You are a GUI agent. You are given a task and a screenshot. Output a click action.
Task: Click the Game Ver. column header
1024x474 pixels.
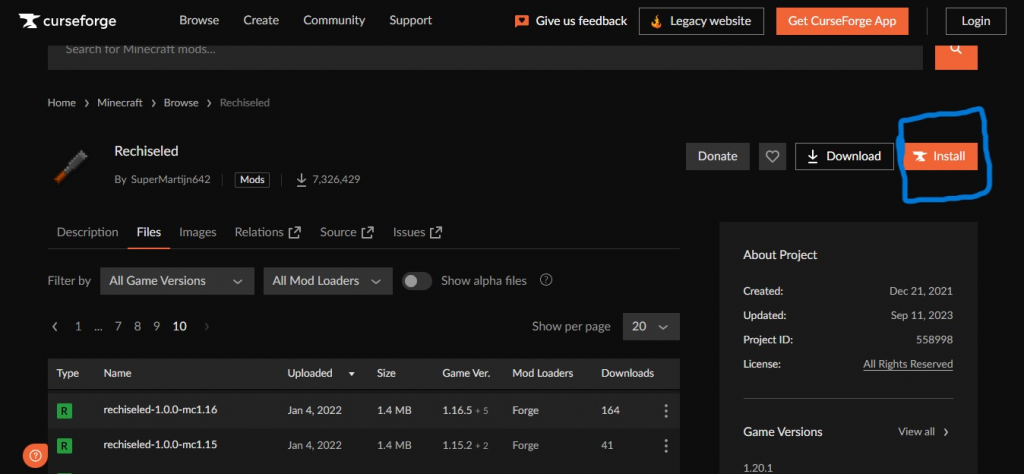click(x=466, y=373)
